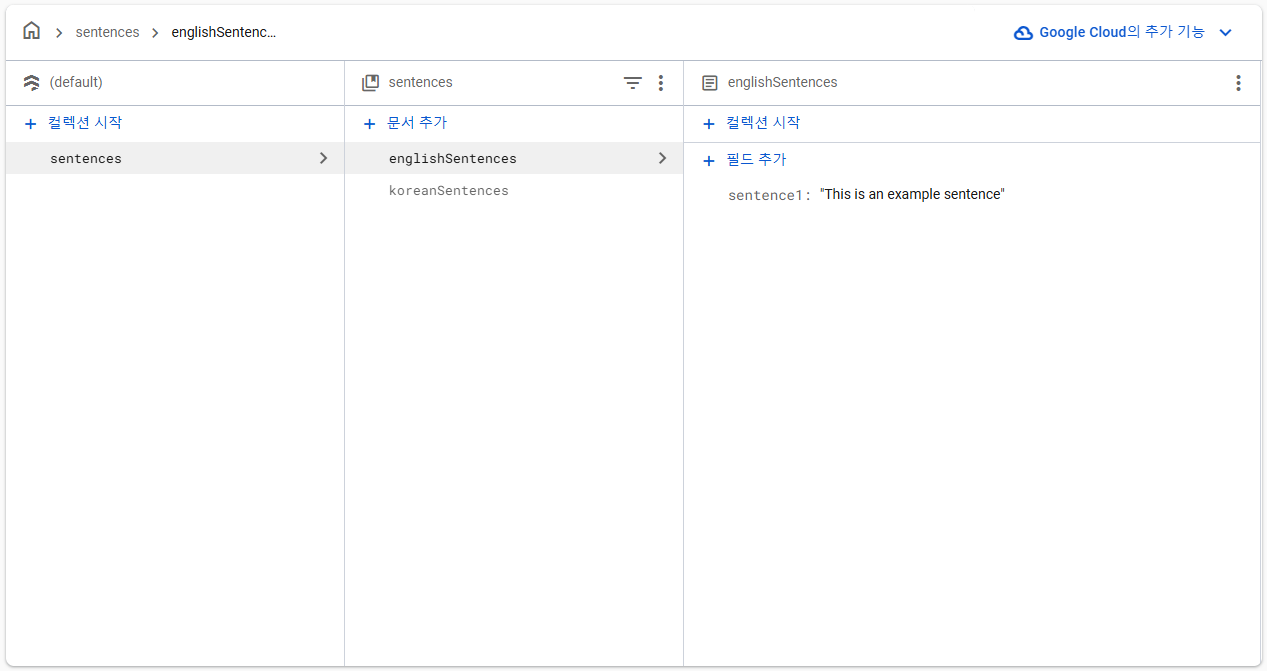The image size is (1267, 671).
Task: Click the englishSentences title in right panel header
Action: click(x=782, y=82)
